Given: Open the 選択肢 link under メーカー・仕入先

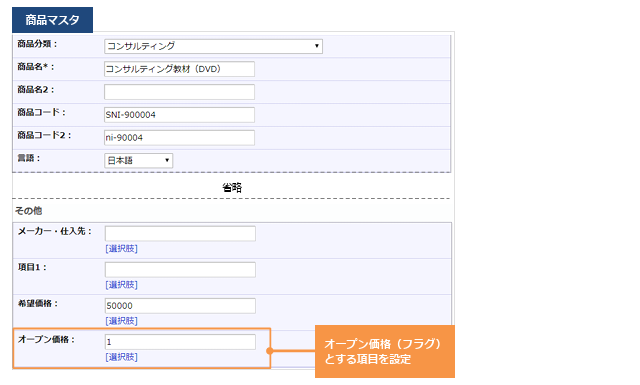Looking at the screenshot, I should coord(122,249).
